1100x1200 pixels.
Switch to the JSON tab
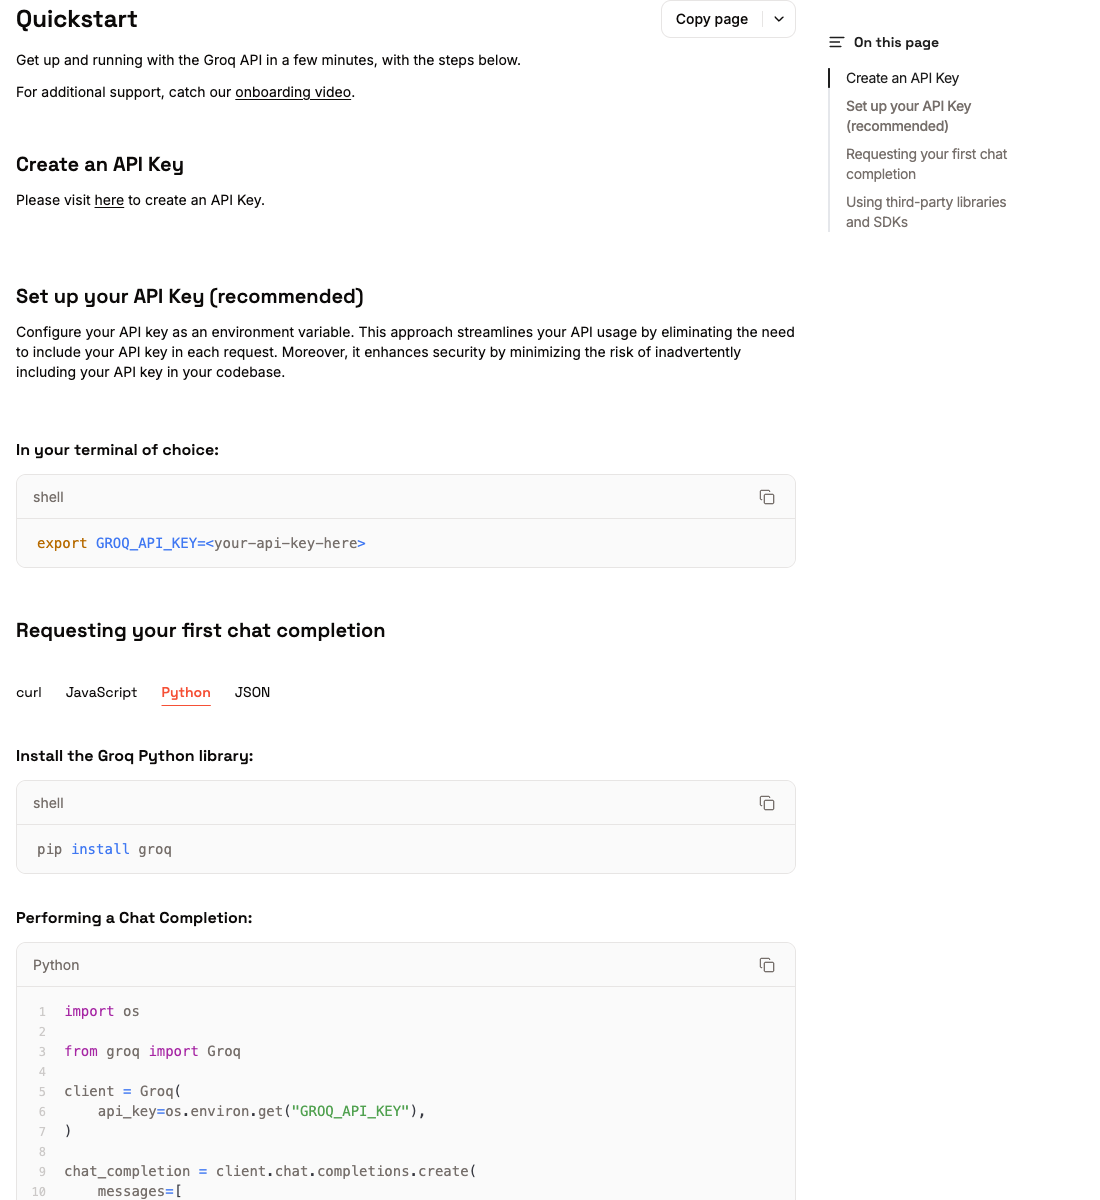tap(252, 692)
